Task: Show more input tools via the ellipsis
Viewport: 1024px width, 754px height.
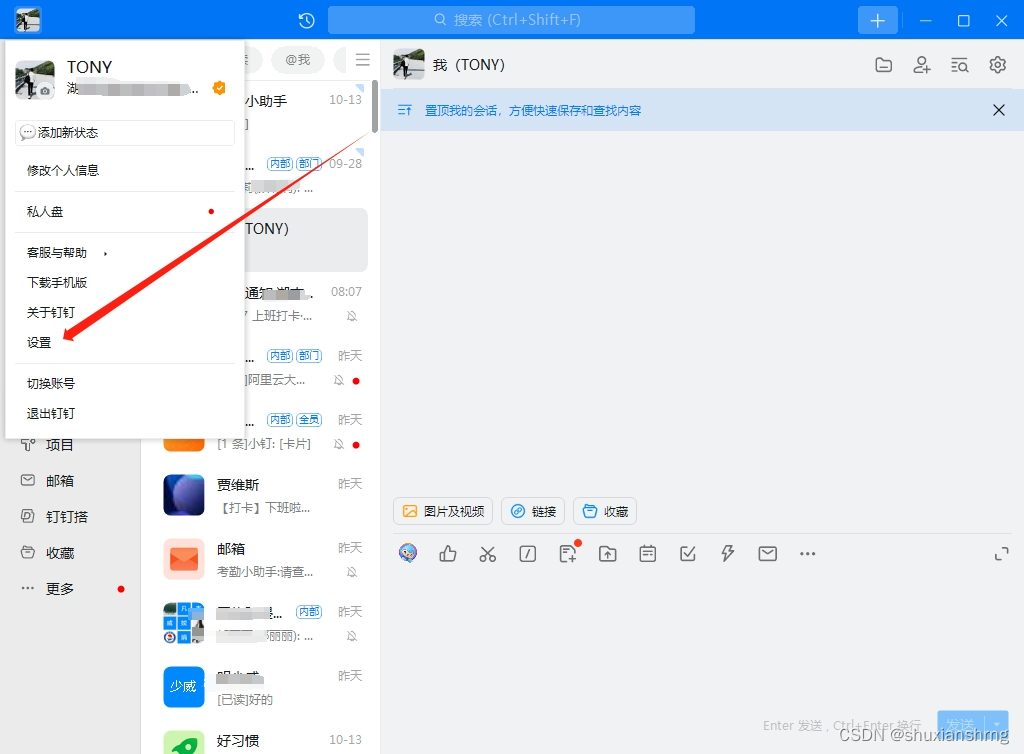Action: coord(807,554)
